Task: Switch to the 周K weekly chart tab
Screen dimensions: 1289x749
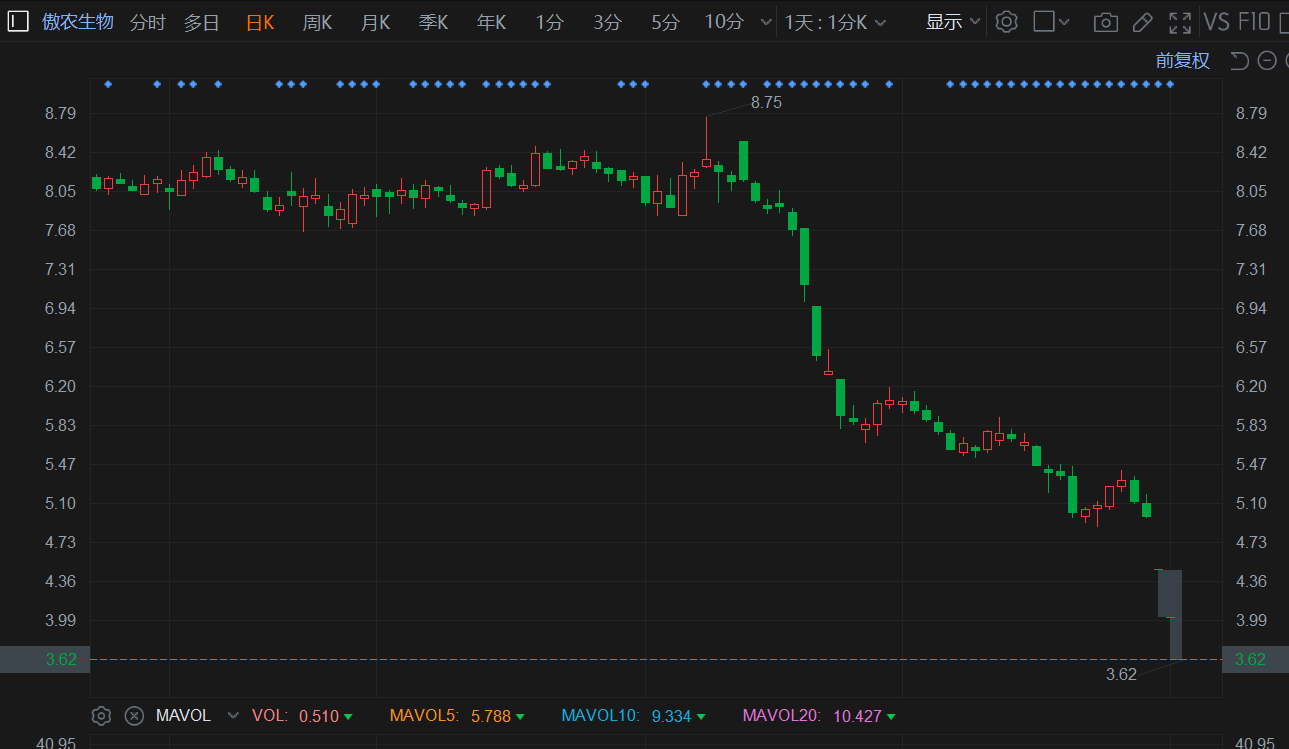Action: [317, 22]
